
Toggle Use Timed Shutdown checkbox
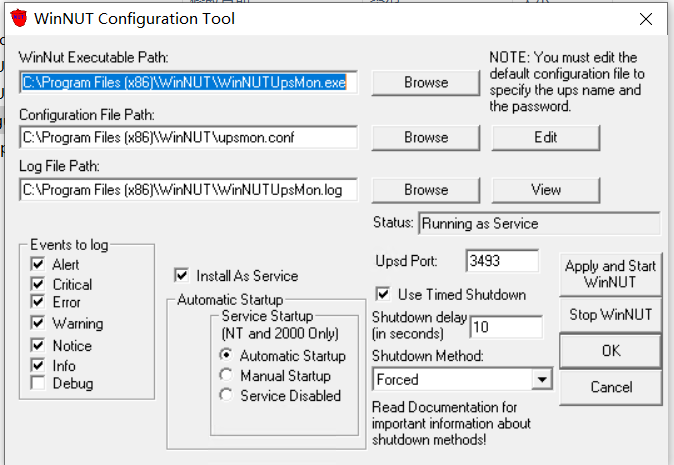point(383,294)
